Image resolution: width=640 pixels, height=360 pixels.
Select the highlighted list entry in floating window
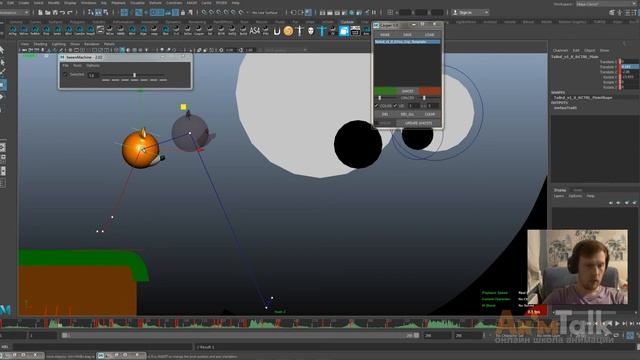407,42
